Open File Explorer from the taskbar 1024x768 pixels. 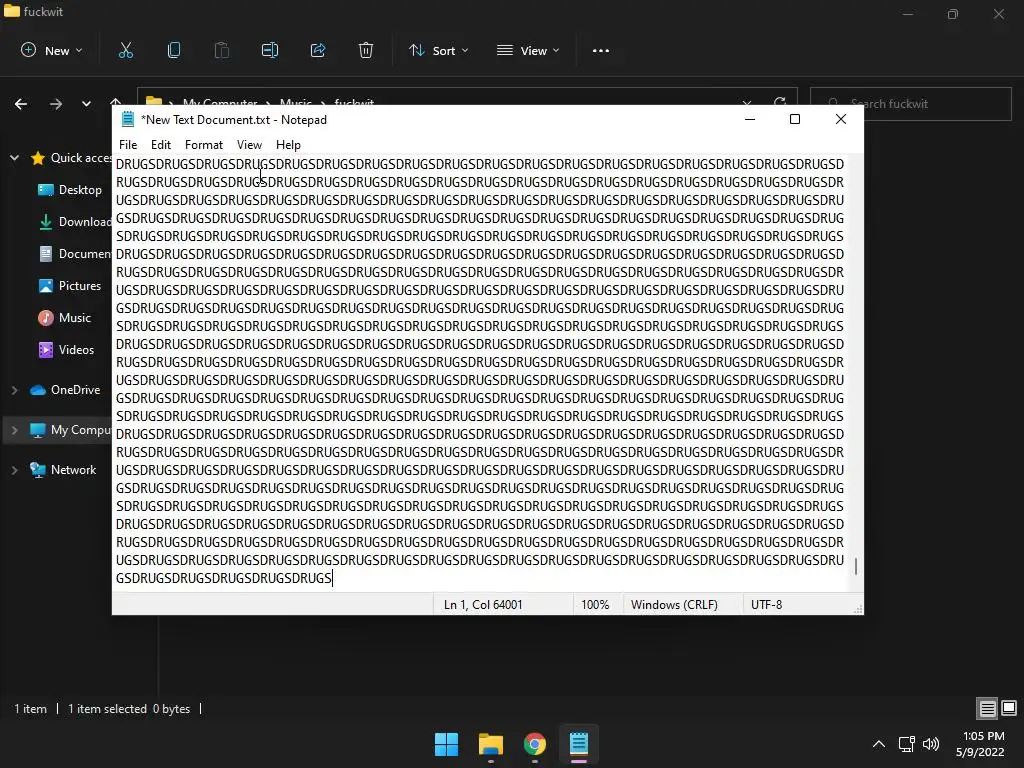(490, 744)
